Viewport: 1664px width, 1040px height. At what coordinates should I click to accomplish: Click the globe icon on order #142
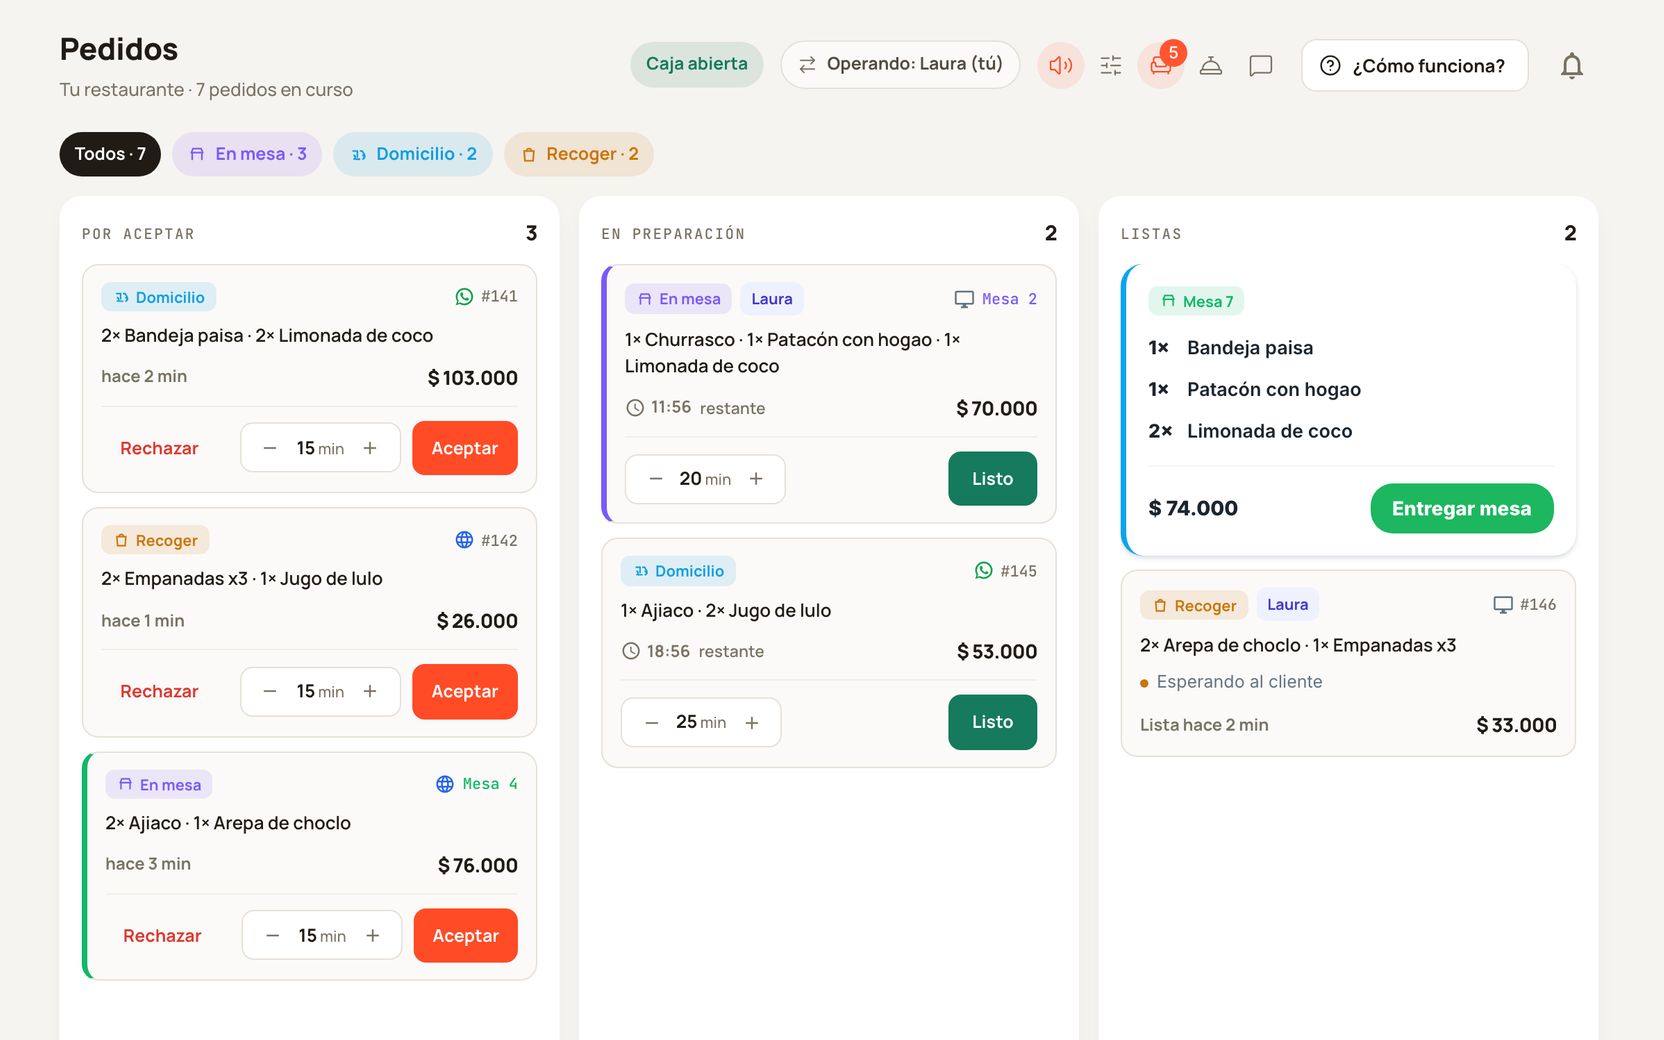coord(464,540)
